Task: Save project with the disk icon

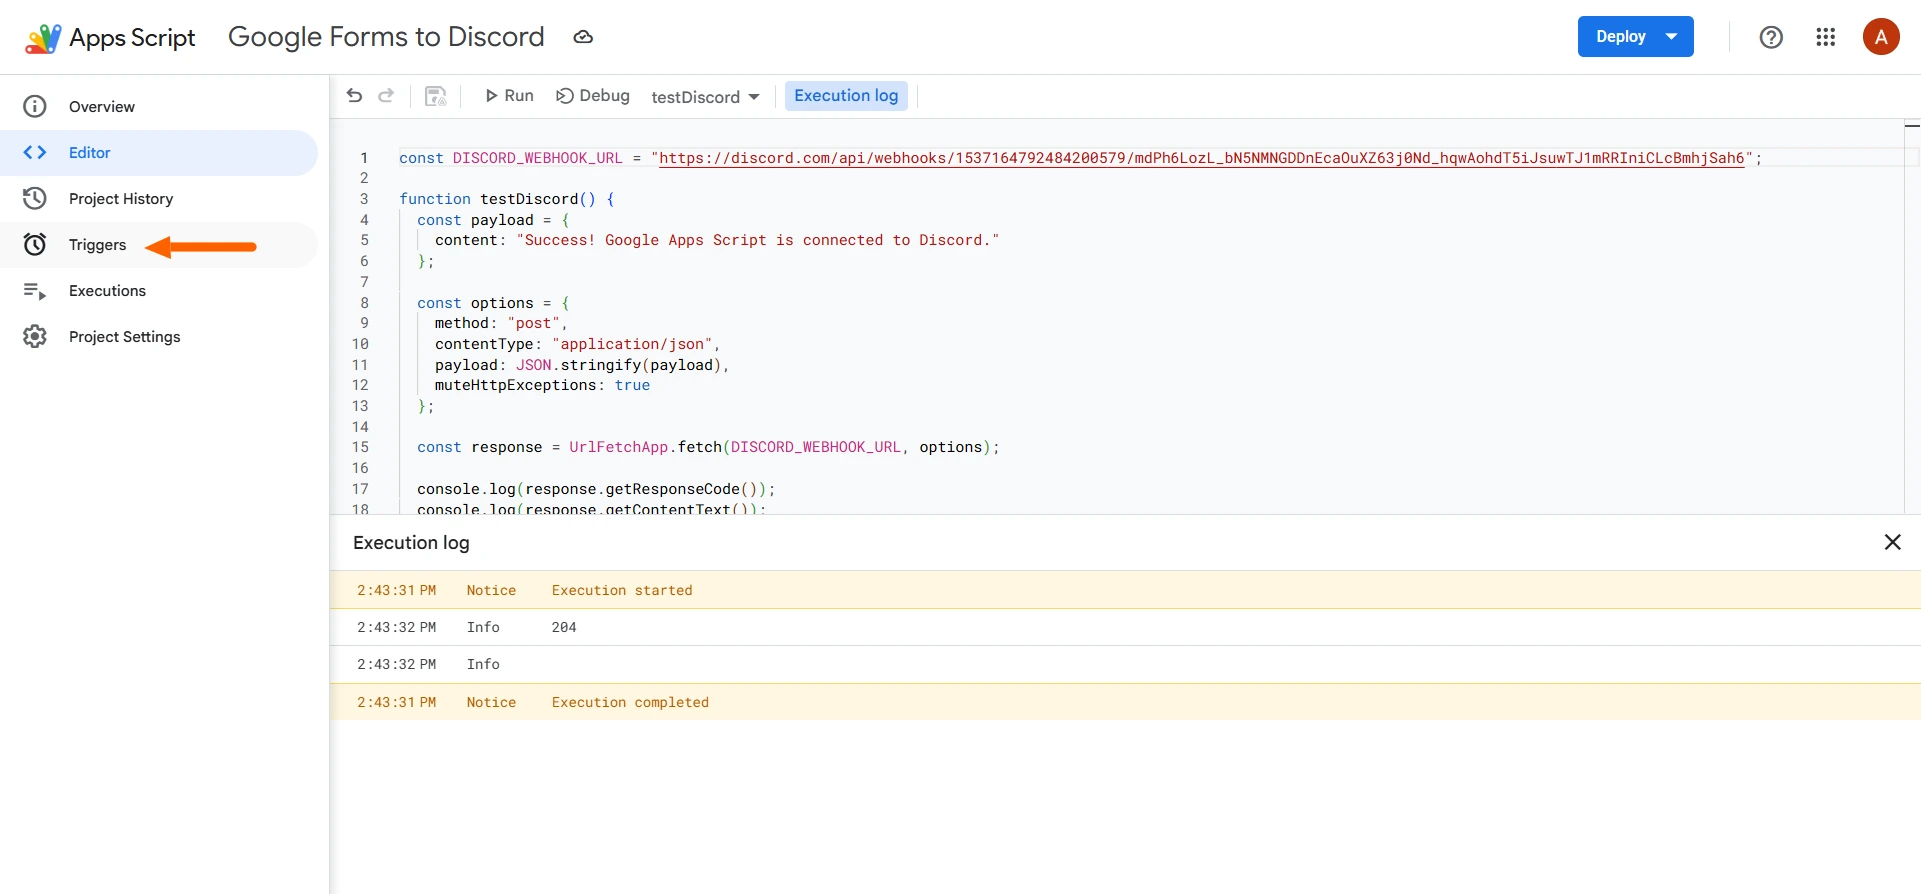Action: [435, 96]
